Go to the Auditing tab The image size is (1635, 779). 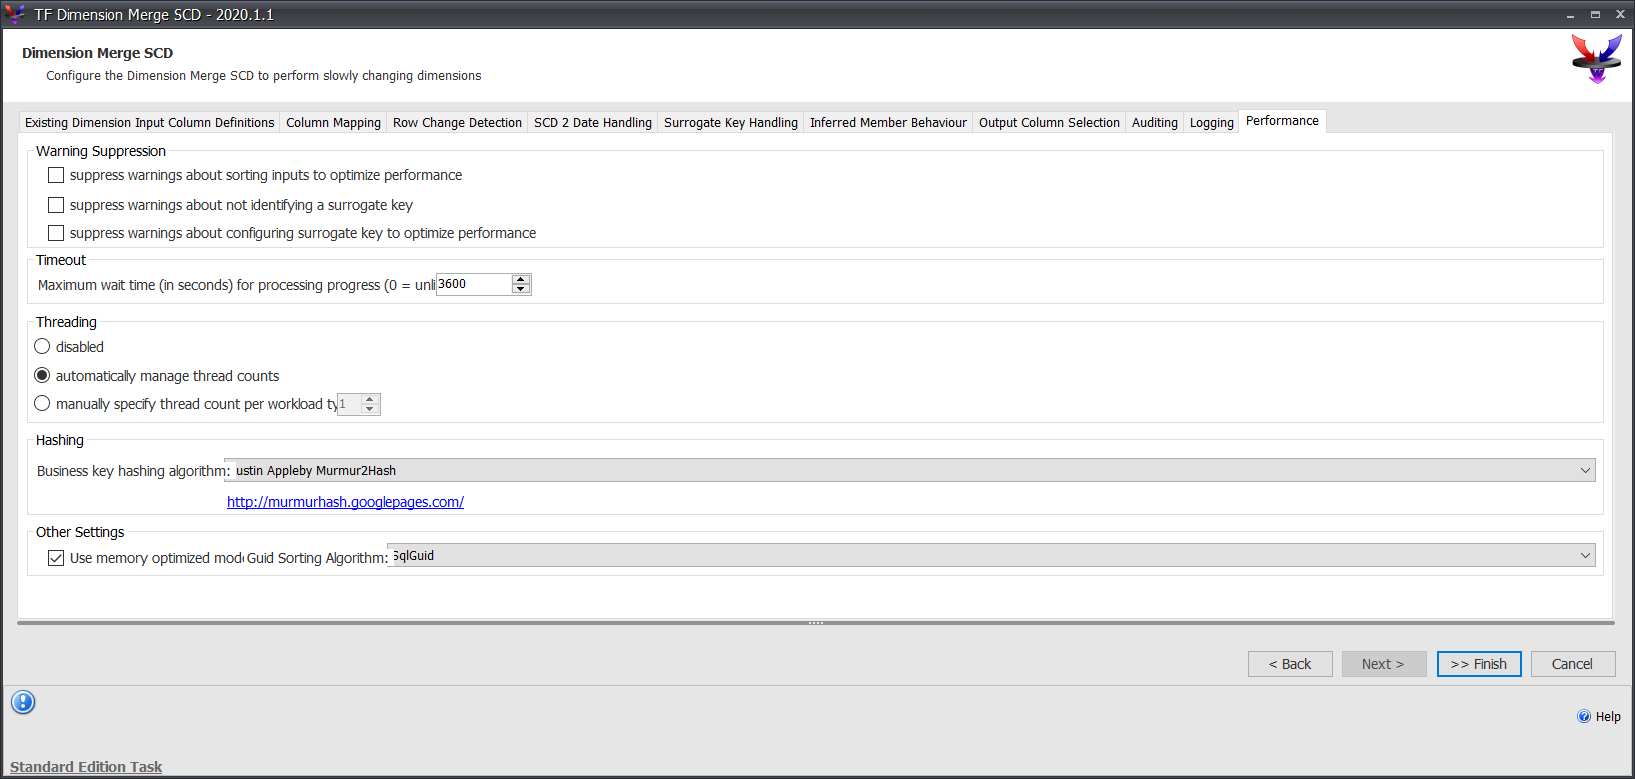point(1154,123)
